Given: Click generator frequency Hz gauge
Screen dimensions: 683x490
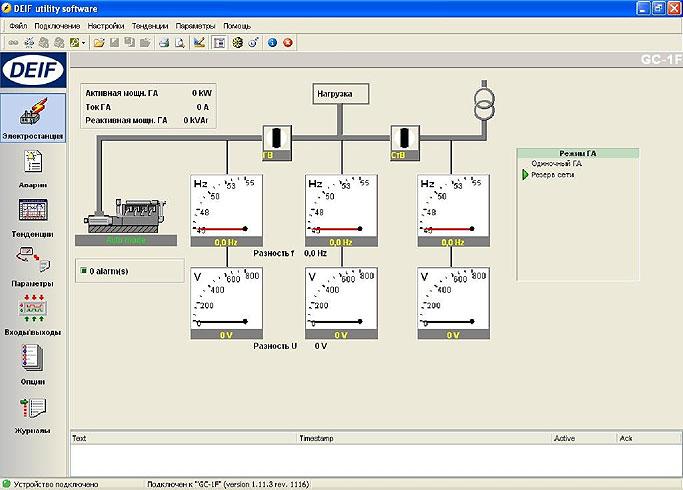Looking at the screenshot, I should [x=227, y=211].
